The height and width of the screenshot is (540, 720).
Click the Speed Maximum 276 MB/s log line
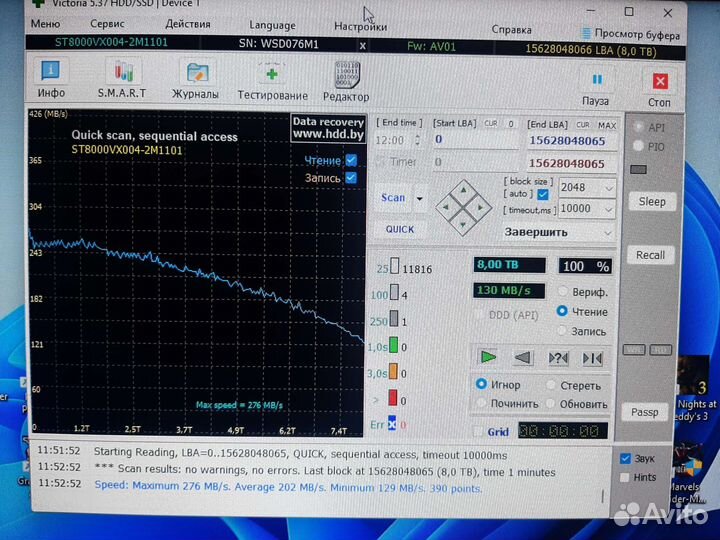(288, 487)
